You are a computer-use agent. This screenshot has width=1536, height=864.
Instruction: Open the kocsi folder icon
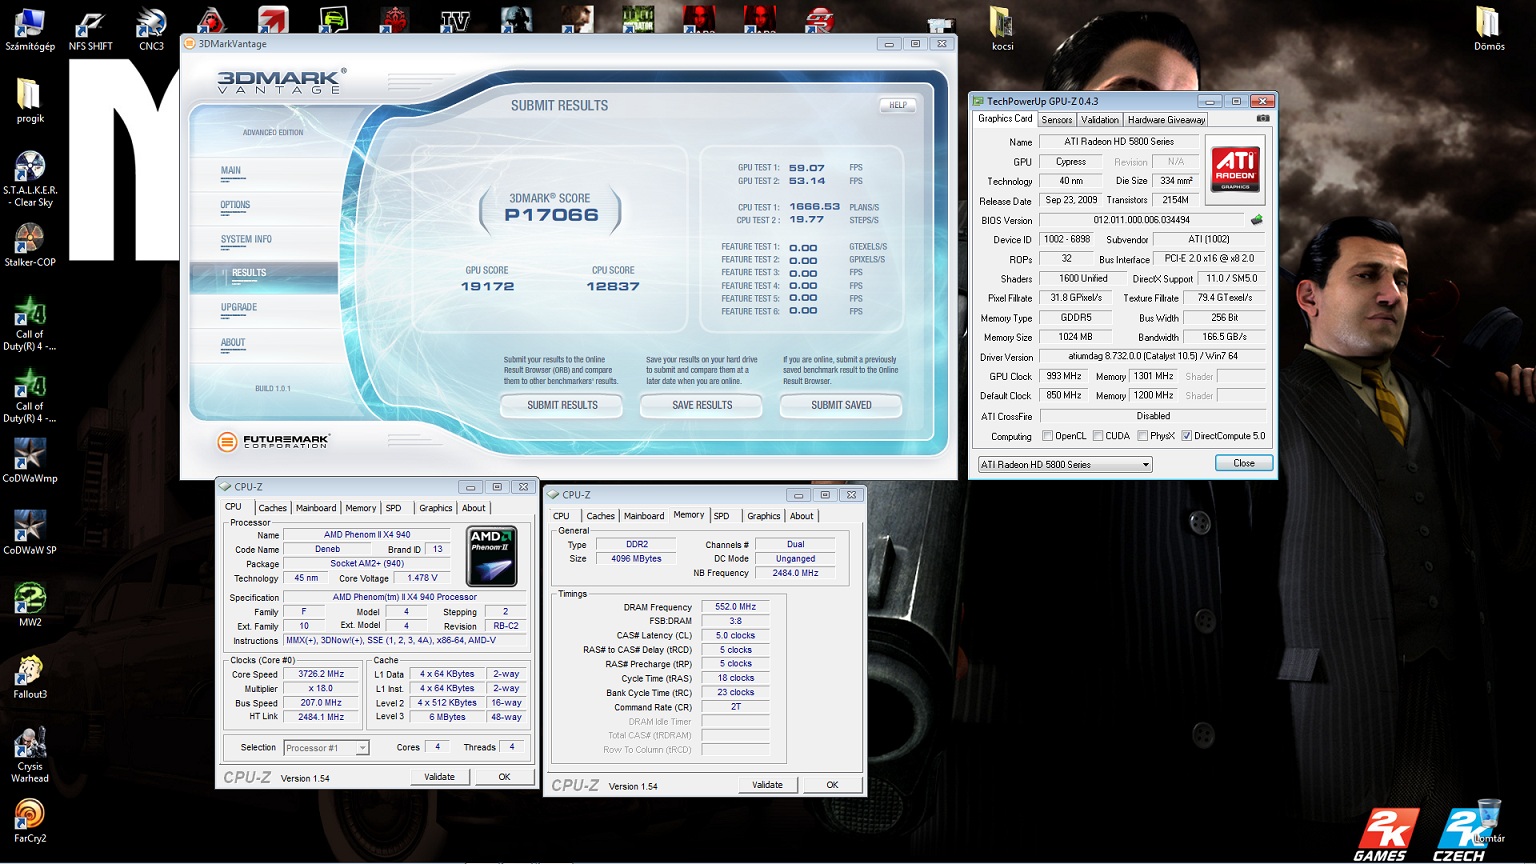click(1002, 28)
